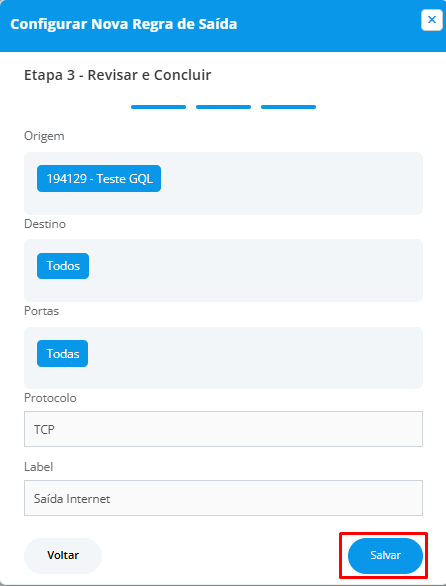Click the dialog title text in header
Screen dimensions: 446x586
point(124,24)
